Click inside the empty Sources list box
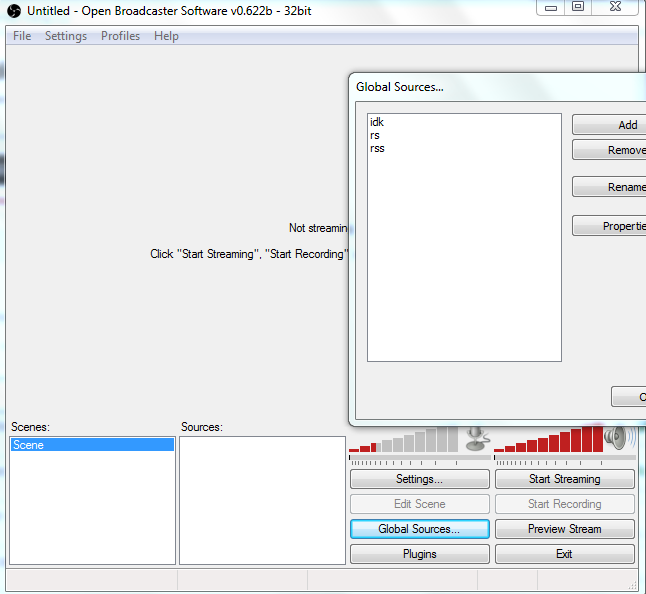 pyautogui.click(x=262, y=500)
